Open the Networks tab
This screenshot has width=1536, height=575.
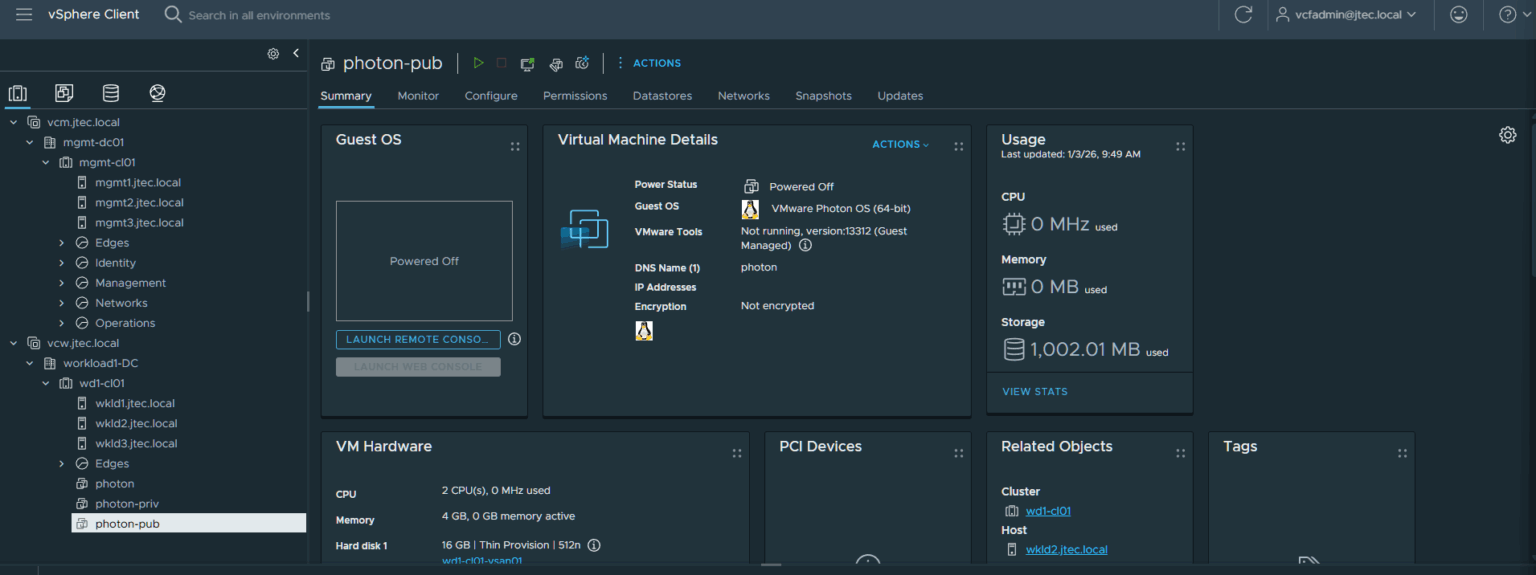point(744,96)
